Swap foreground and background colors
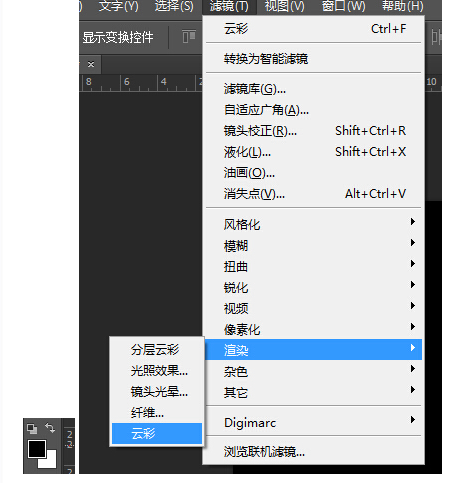Image resolution: width=468 pixels, height=483 pixels. pyautogui.click(x=50, y=428)
